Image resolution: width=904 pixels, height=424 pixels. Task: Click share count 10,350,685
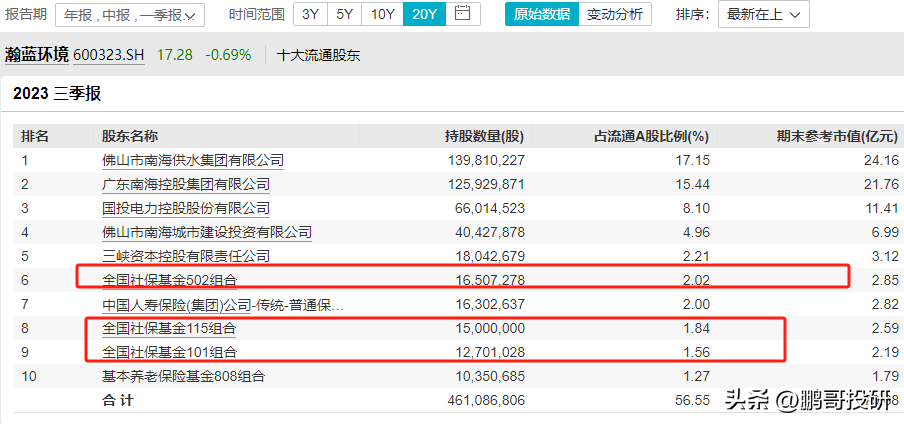(x=489, y=376)
